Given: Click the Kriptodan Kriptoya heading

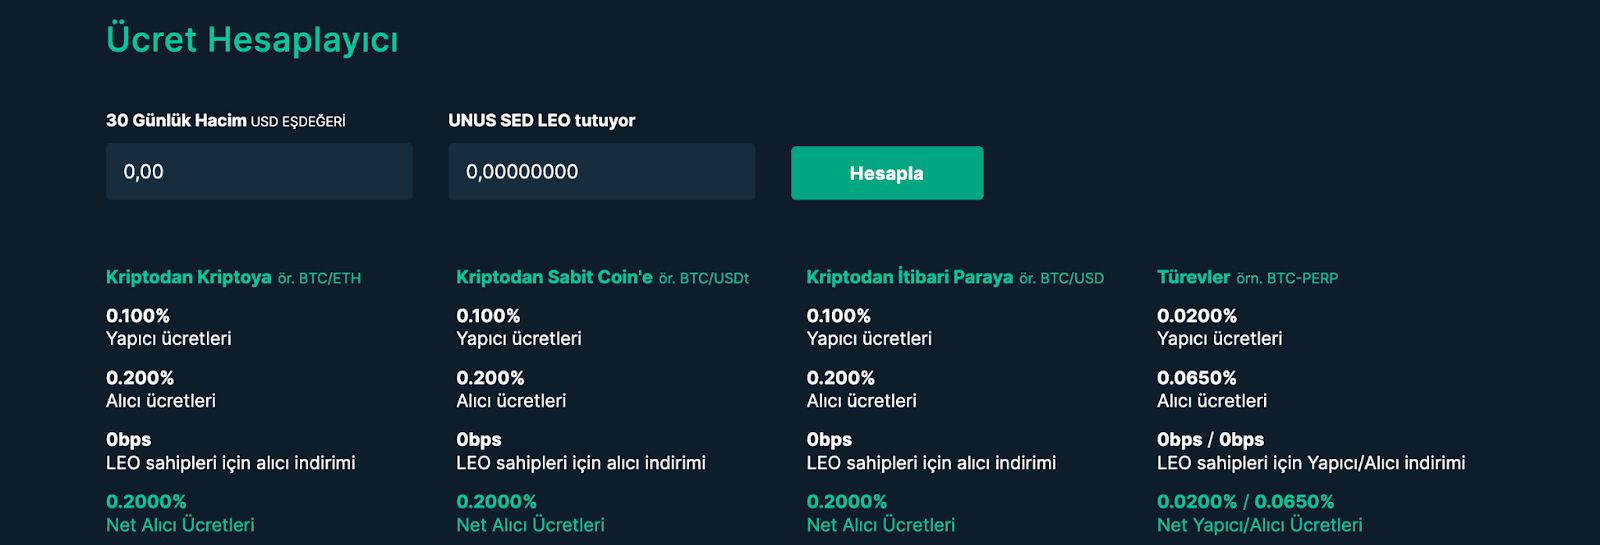Looking at the screenshot, I should coord(189,277).
